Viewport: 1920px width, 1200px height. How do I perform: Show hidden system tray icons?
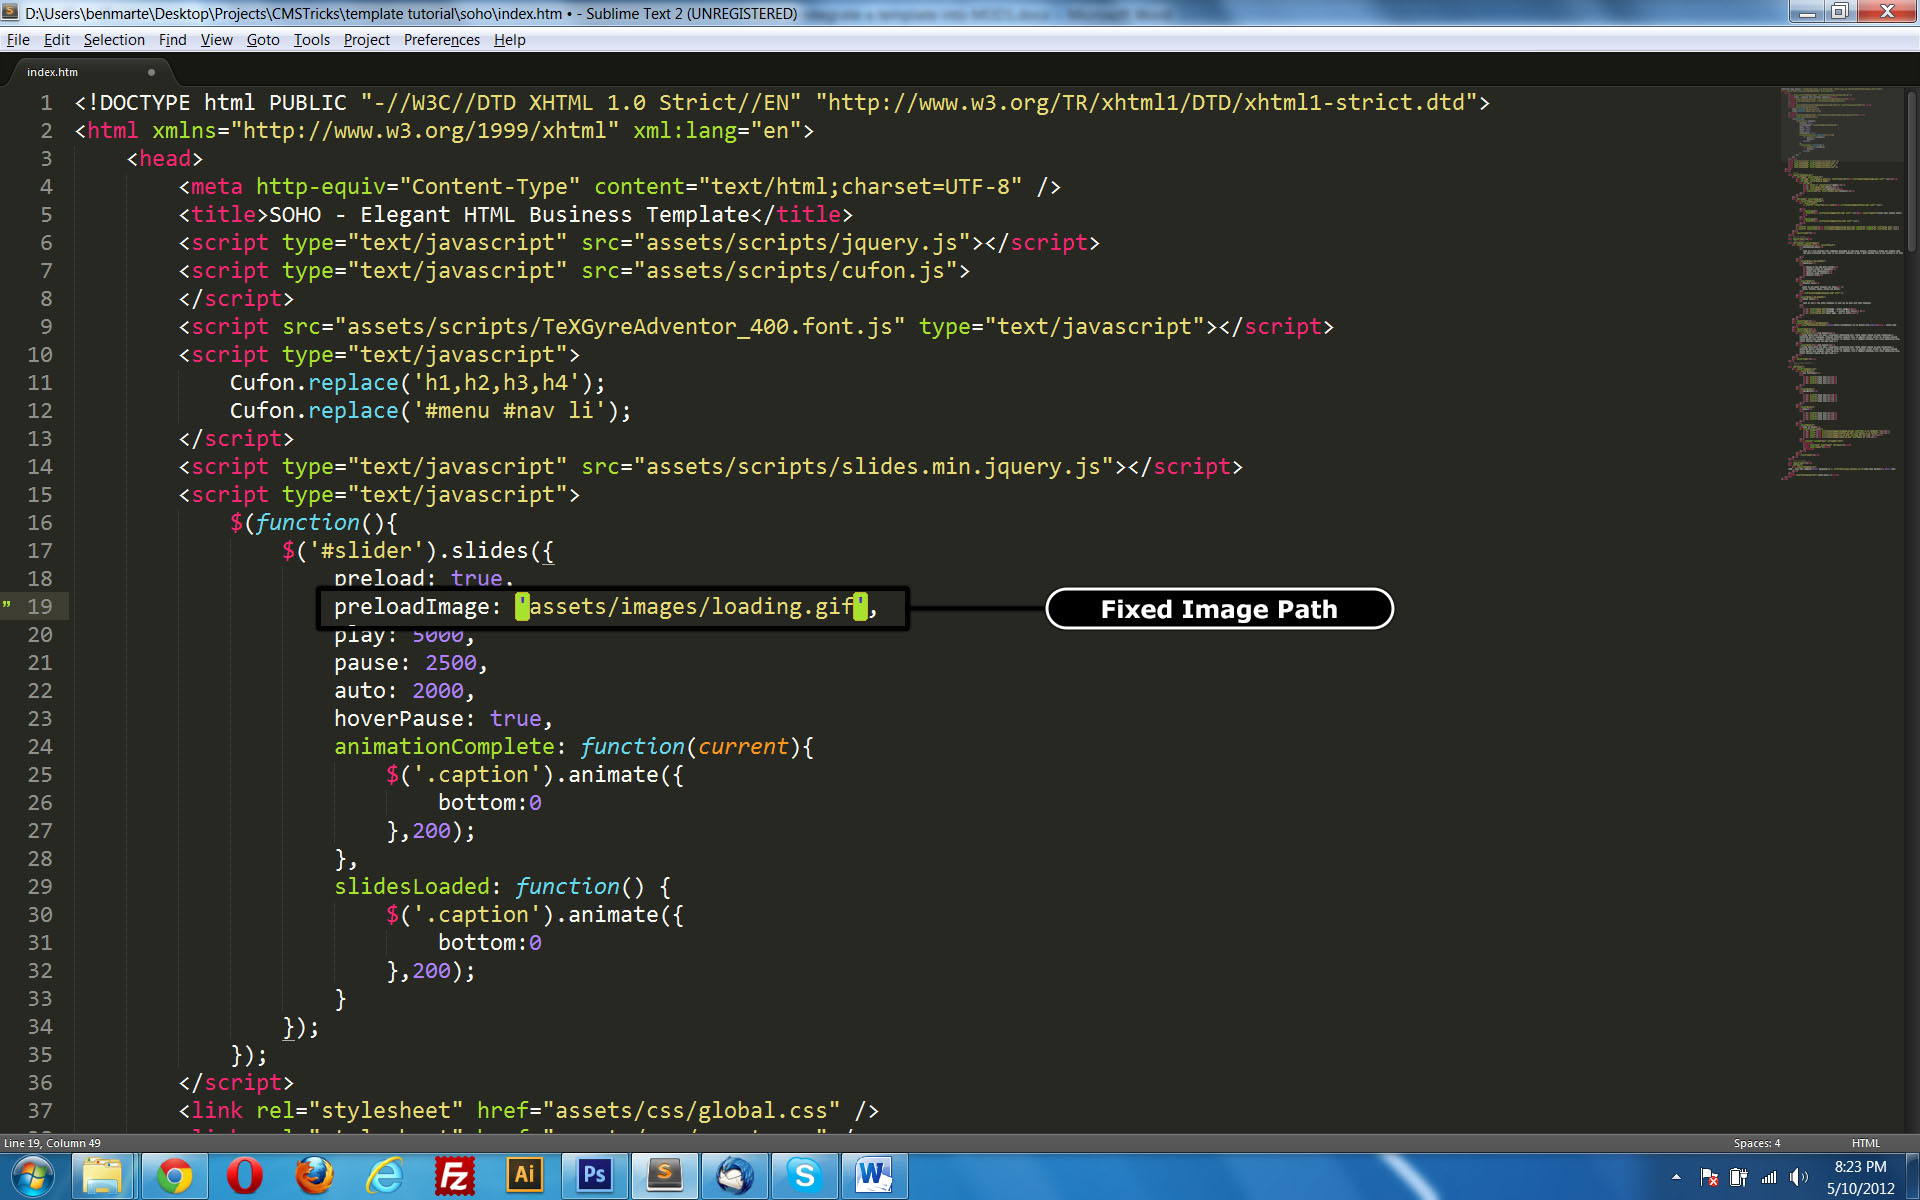(x=1676, y=1177)
